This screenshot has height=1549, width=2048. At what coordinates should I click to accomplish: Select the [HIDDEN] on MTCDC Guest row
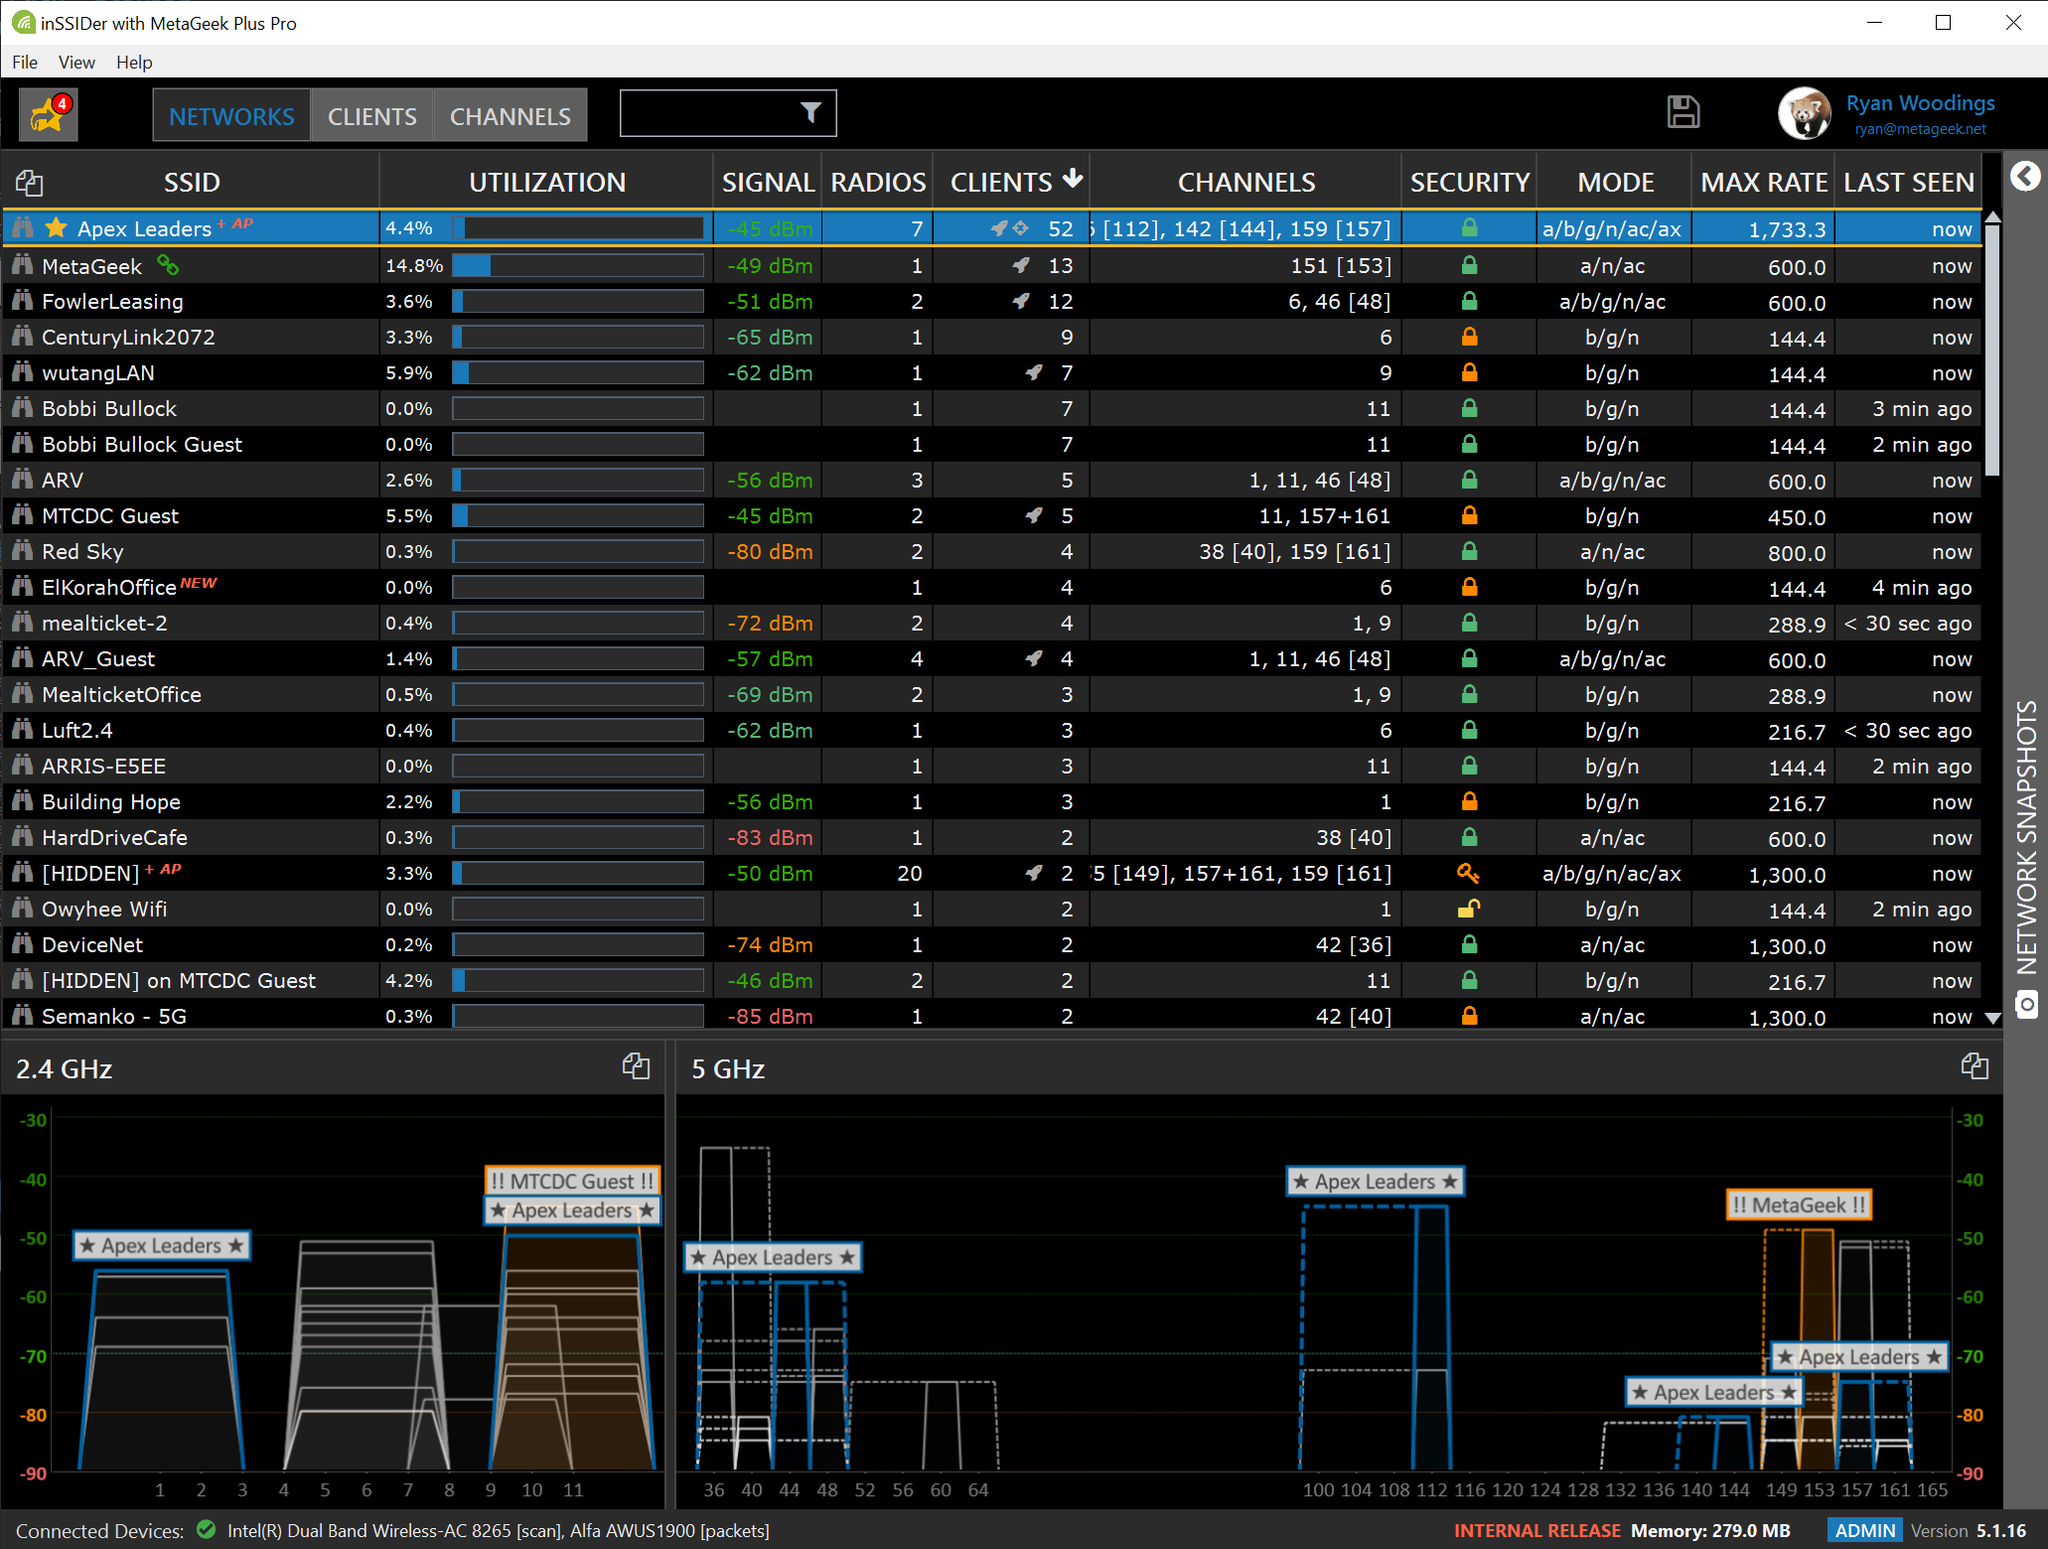(992, 980)
